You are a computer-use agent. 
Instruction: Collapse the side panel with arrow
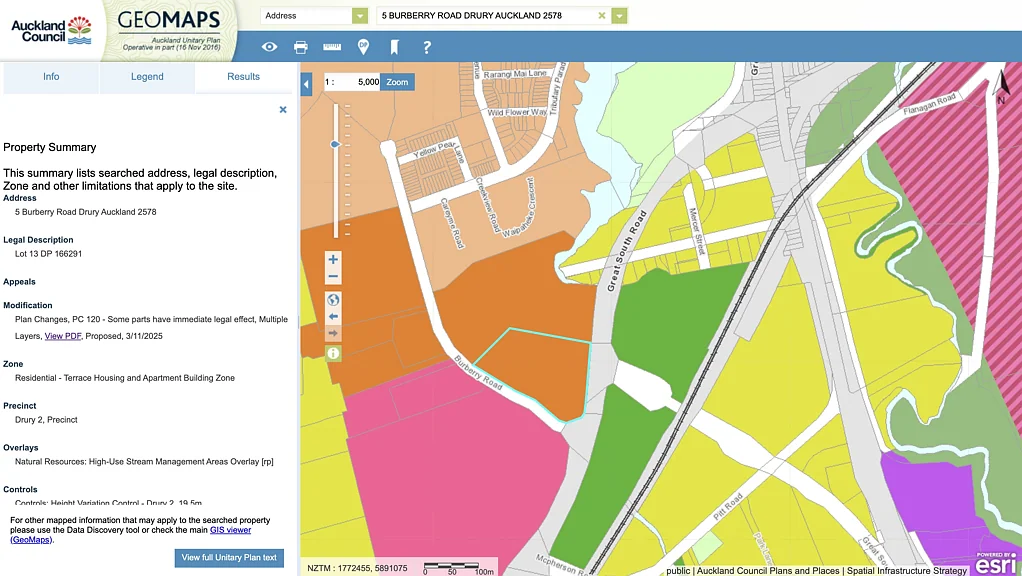pyautogui.click(x=306, y=86)
